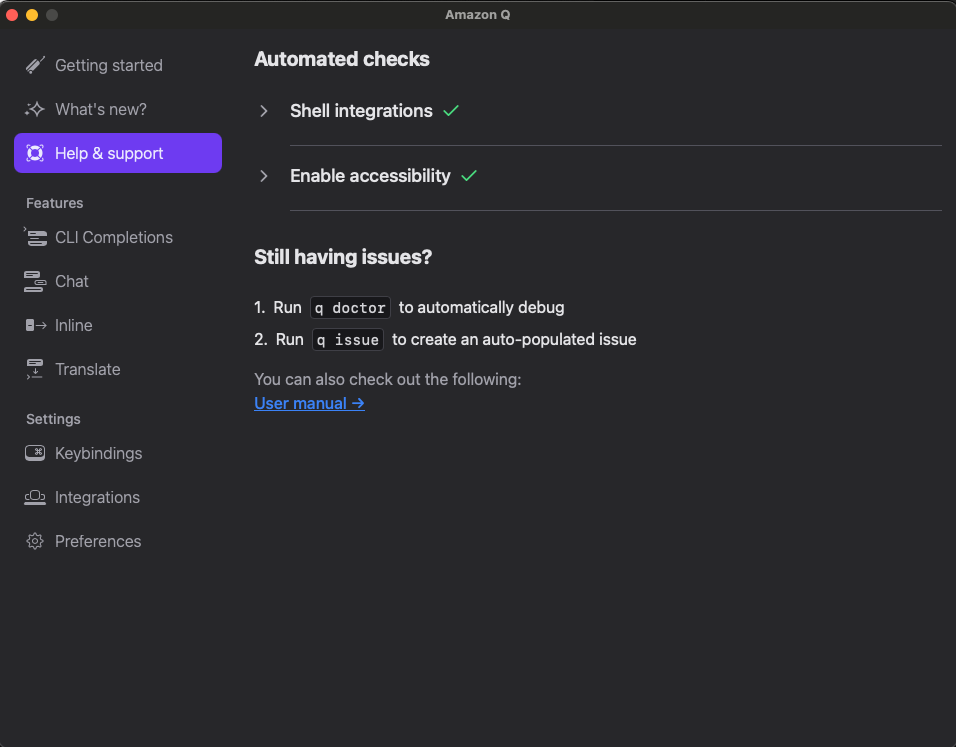The image size is (956, 747).
Task: Click the Inline feature icon
Action: click(x=35, y=325)
